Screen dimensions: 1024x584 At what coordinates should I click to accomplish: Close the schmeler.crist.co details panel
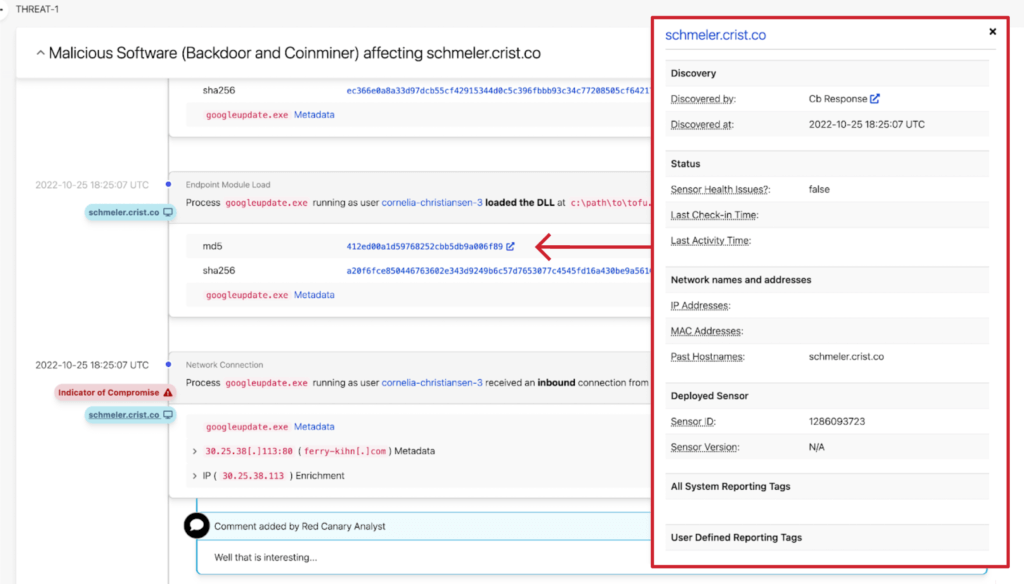992,32
